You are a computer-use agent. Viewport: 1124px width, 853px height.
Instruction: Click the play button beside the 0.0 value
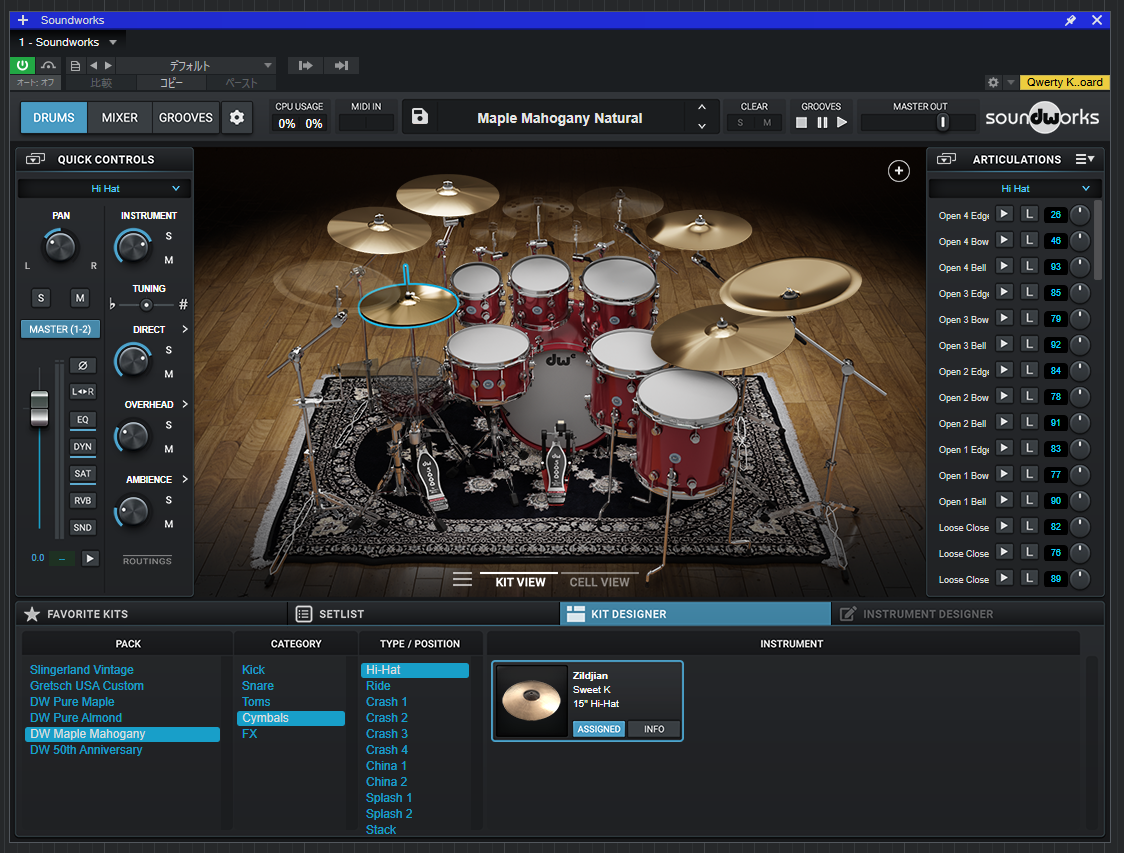[90, 558]
